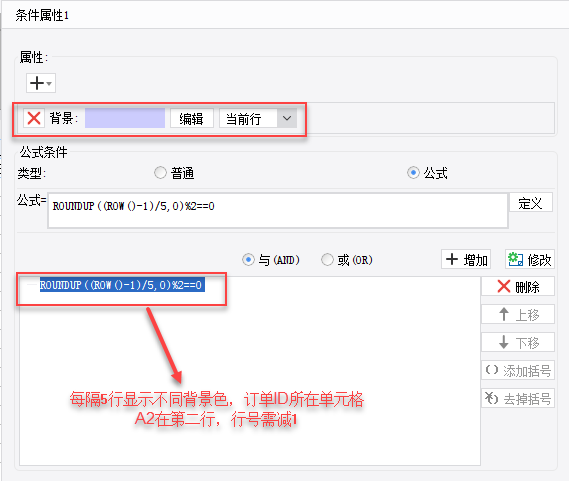The image size is (569, 481).
Task: Click the 修改 modify icon button
Action: pyautogui.click(x=530, y=259)
